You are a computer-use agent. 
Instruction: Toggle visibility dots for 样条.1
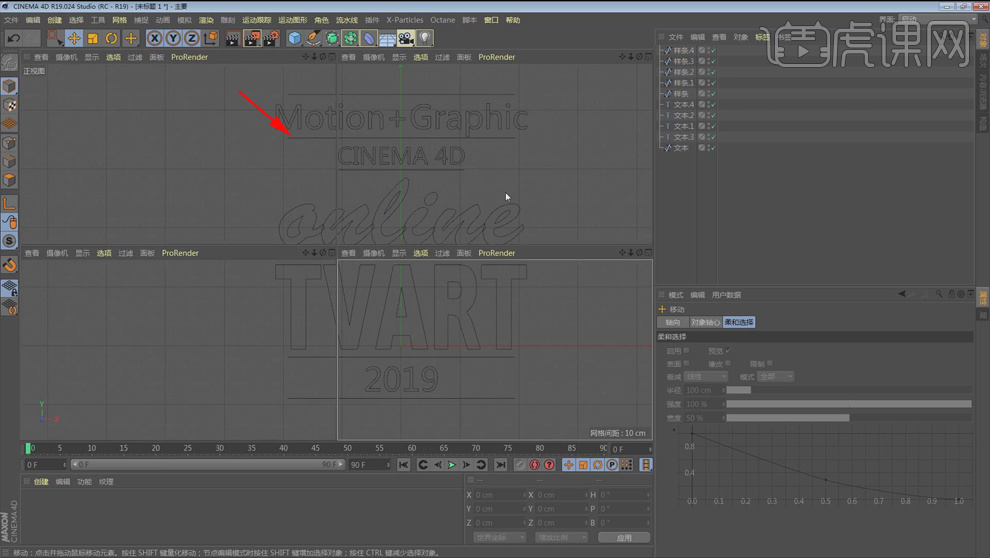[x=708, y=83]
